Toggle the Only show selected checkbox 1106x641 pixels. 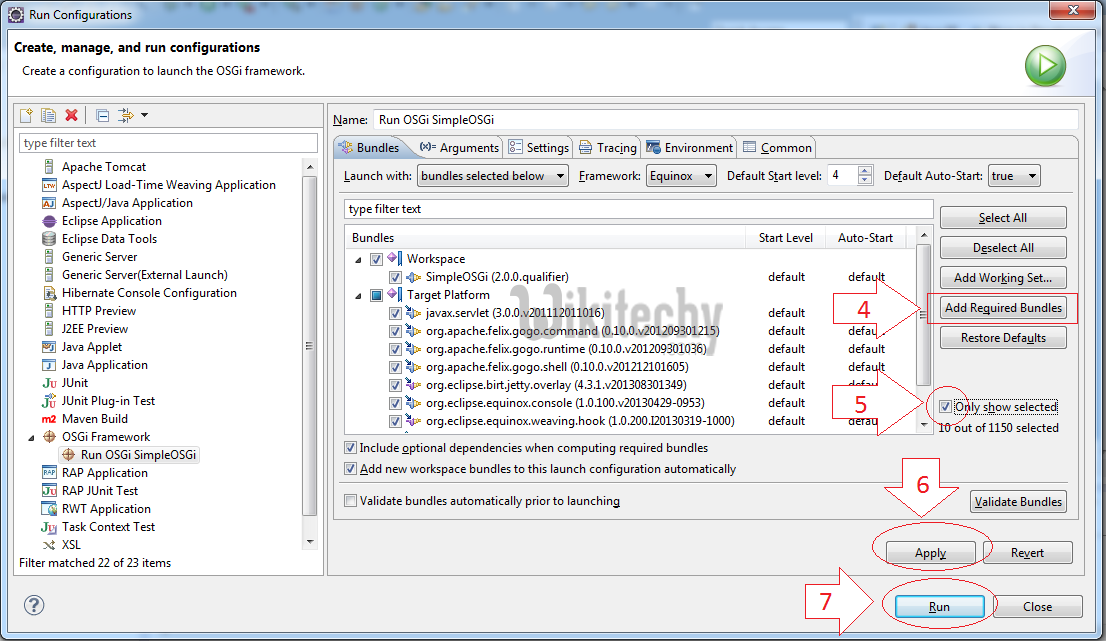pos(946,407)
